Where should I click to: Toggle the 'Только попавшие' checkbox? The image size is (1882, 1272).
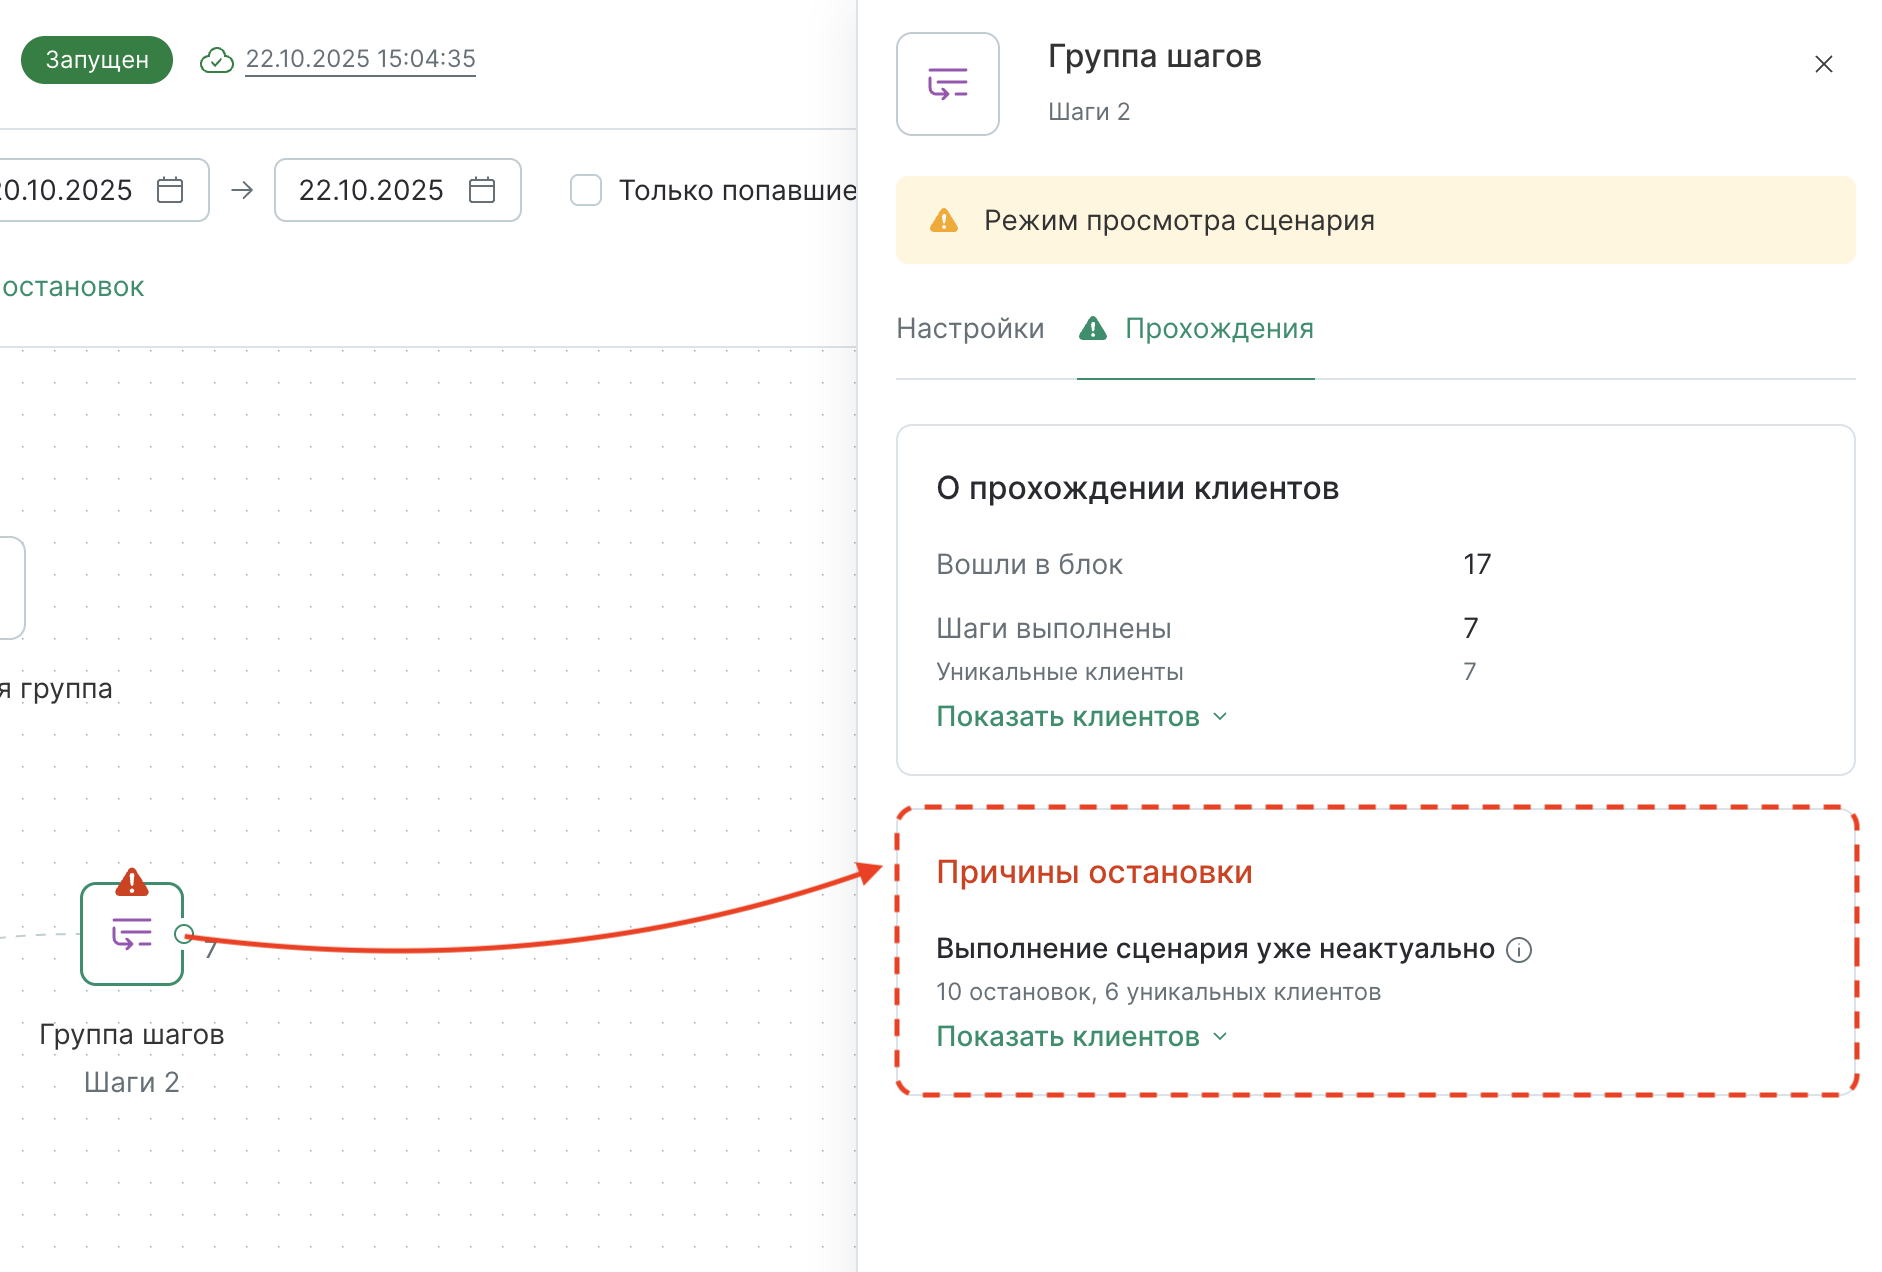pos(586,190)
